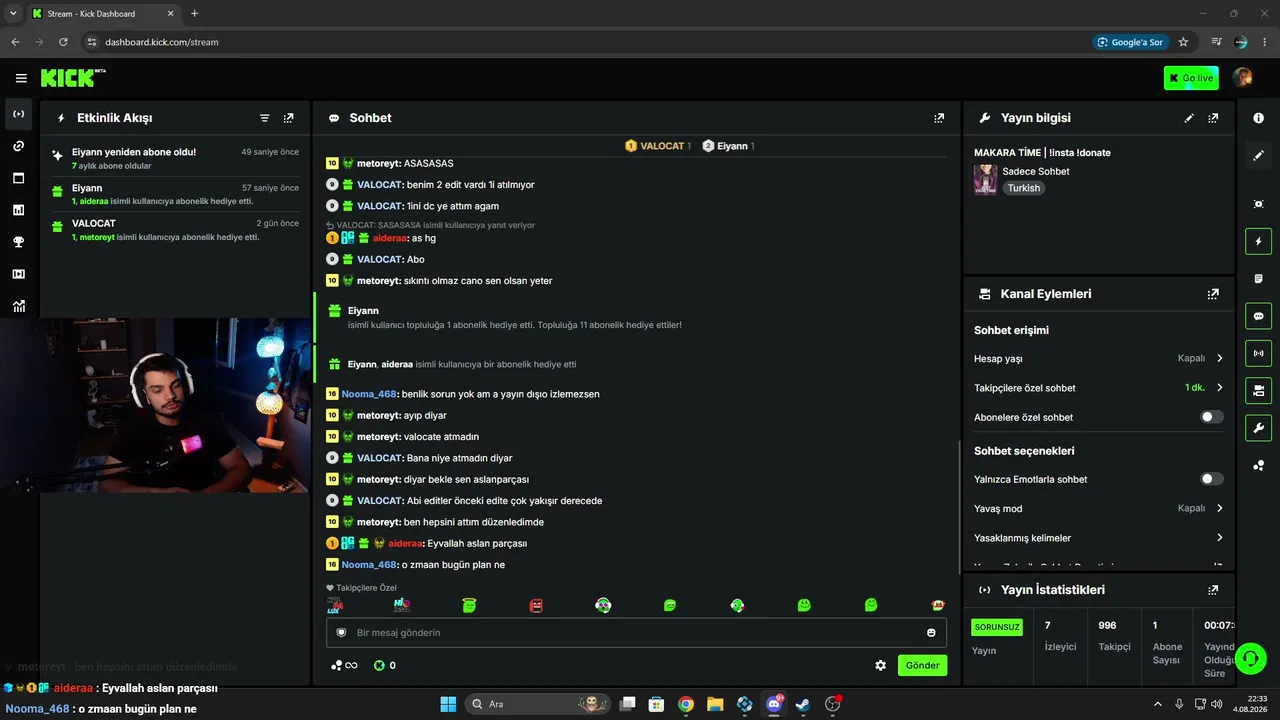Open a new browser tab
The width and height of the screenshot is (1280, 720).
click(x=194, y=14)
